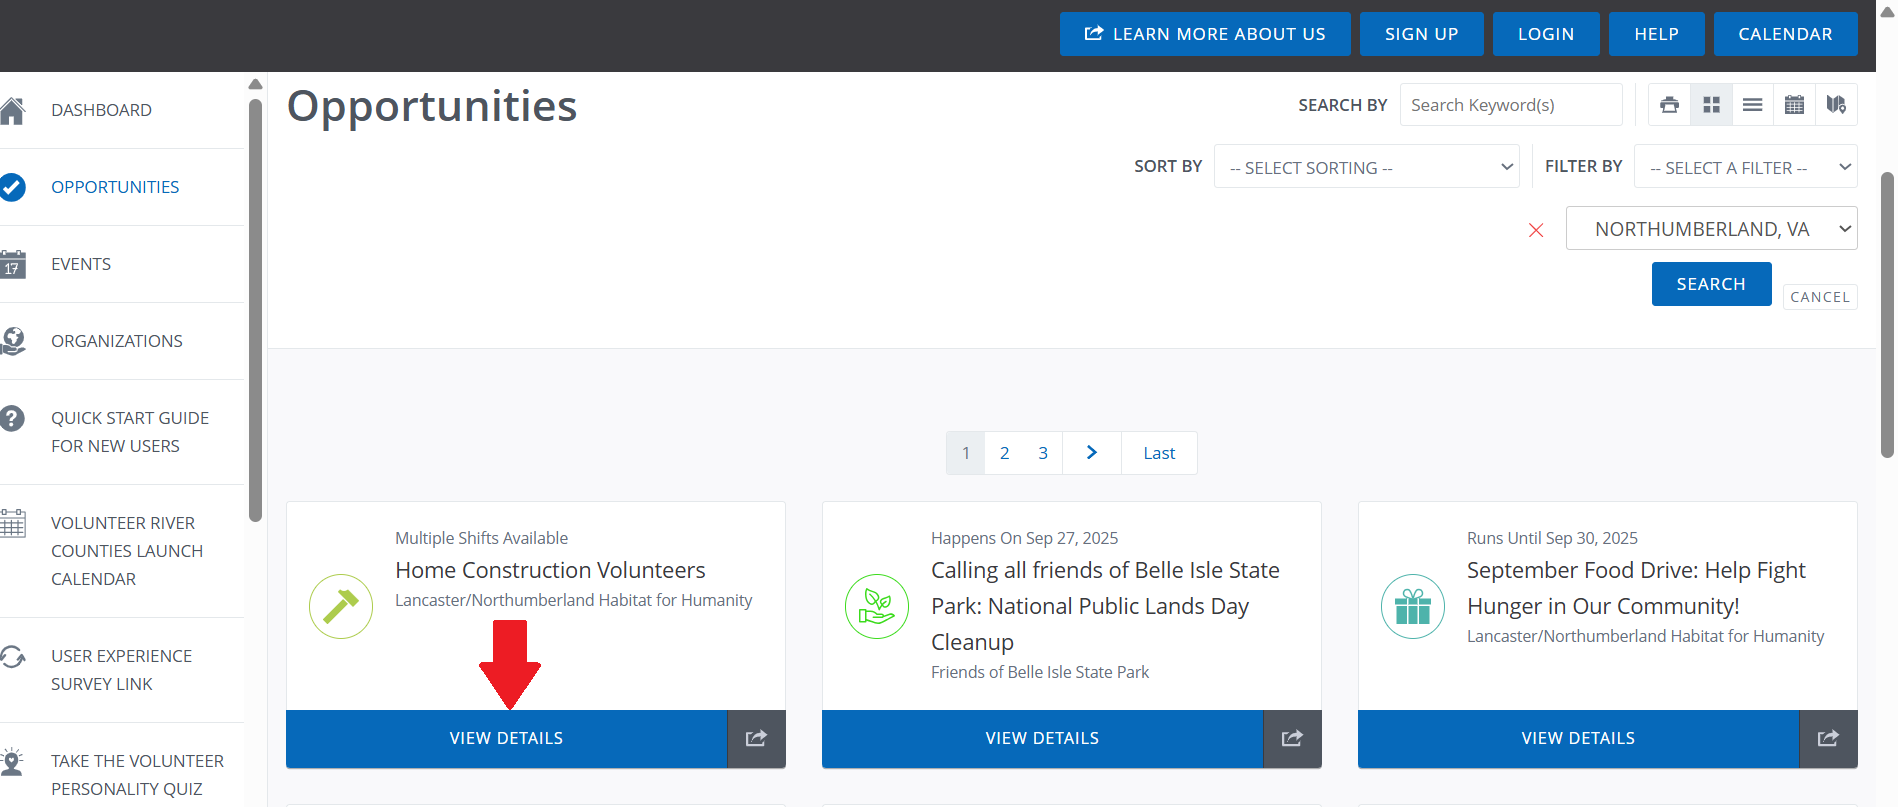Click the Help button

tap(1656, 34)
